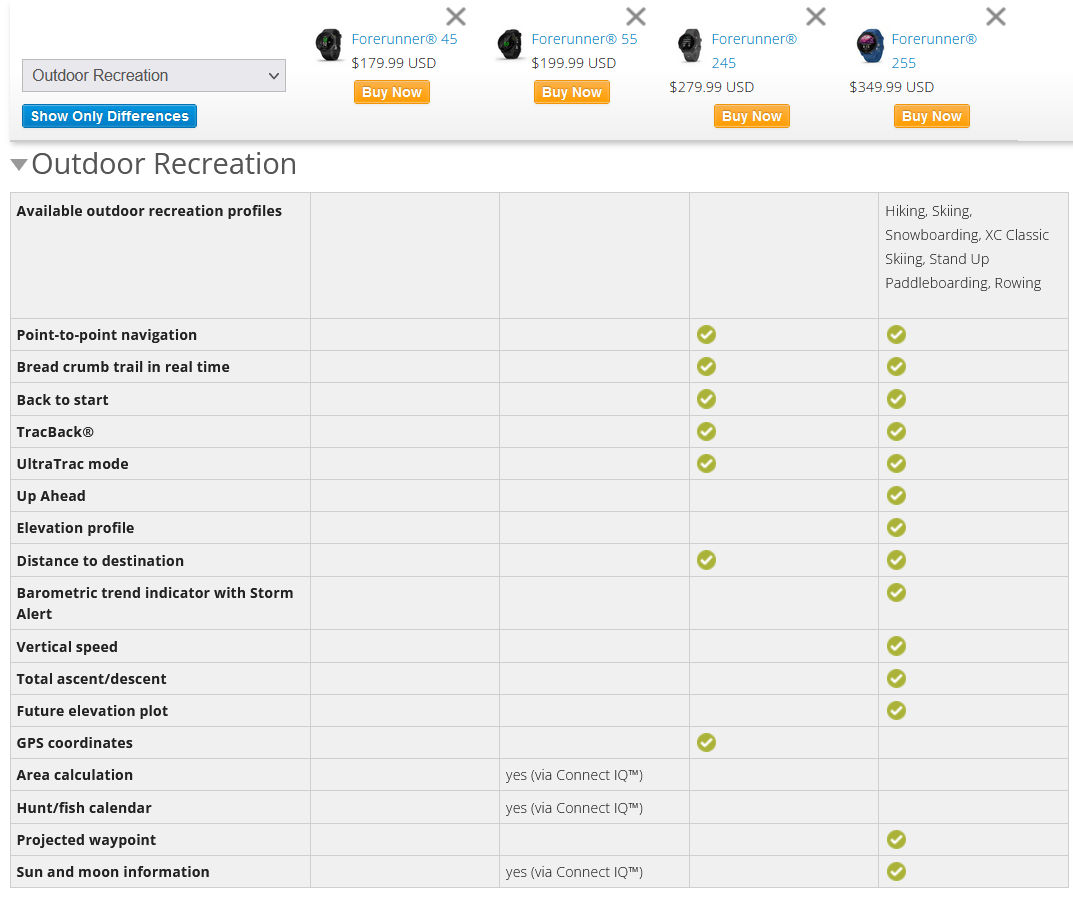Buy the Forerunner 45 now

[392, 92]
